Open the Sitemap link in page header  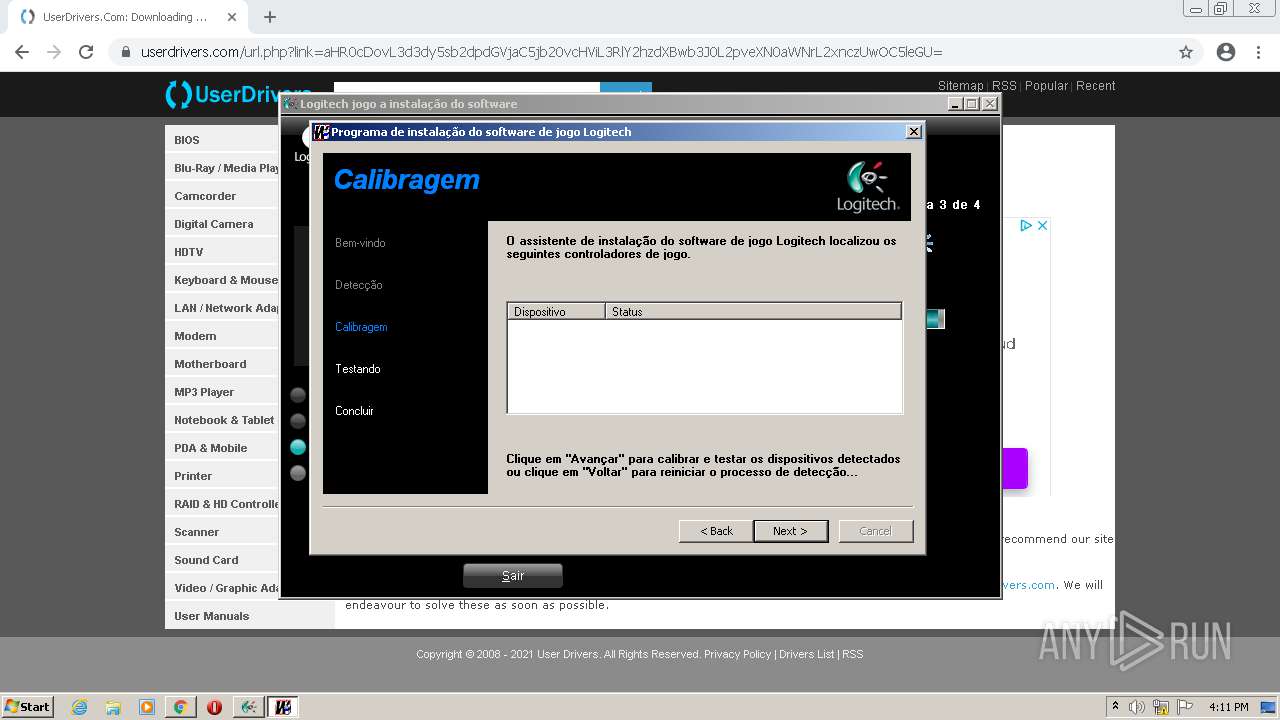[x=961, y=86]
